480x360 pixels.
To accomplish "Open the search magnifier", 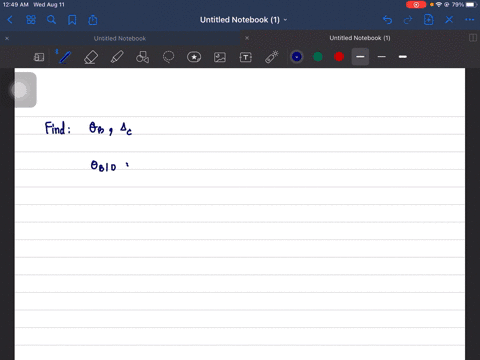I will [x=51, y=20].
